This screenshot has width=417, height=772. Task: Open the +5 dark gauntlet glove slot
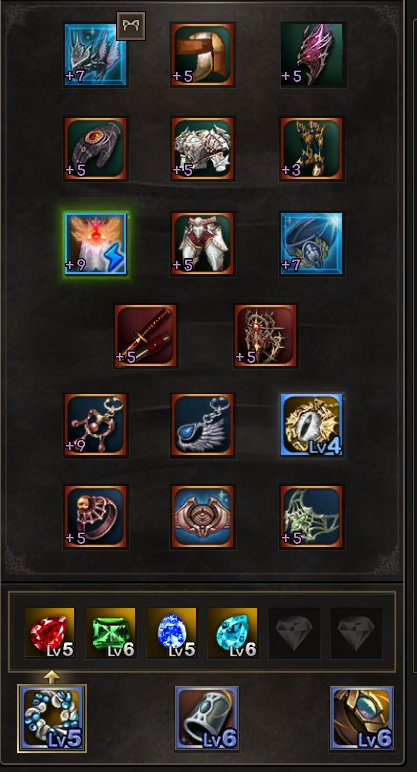point(96,149)
